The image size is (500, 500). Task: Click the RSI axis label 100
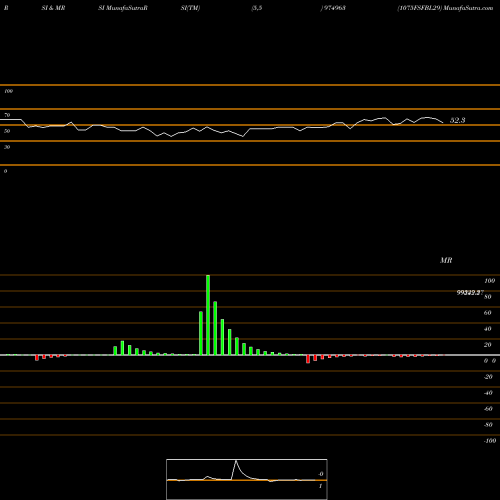click(x=8, y=91)
